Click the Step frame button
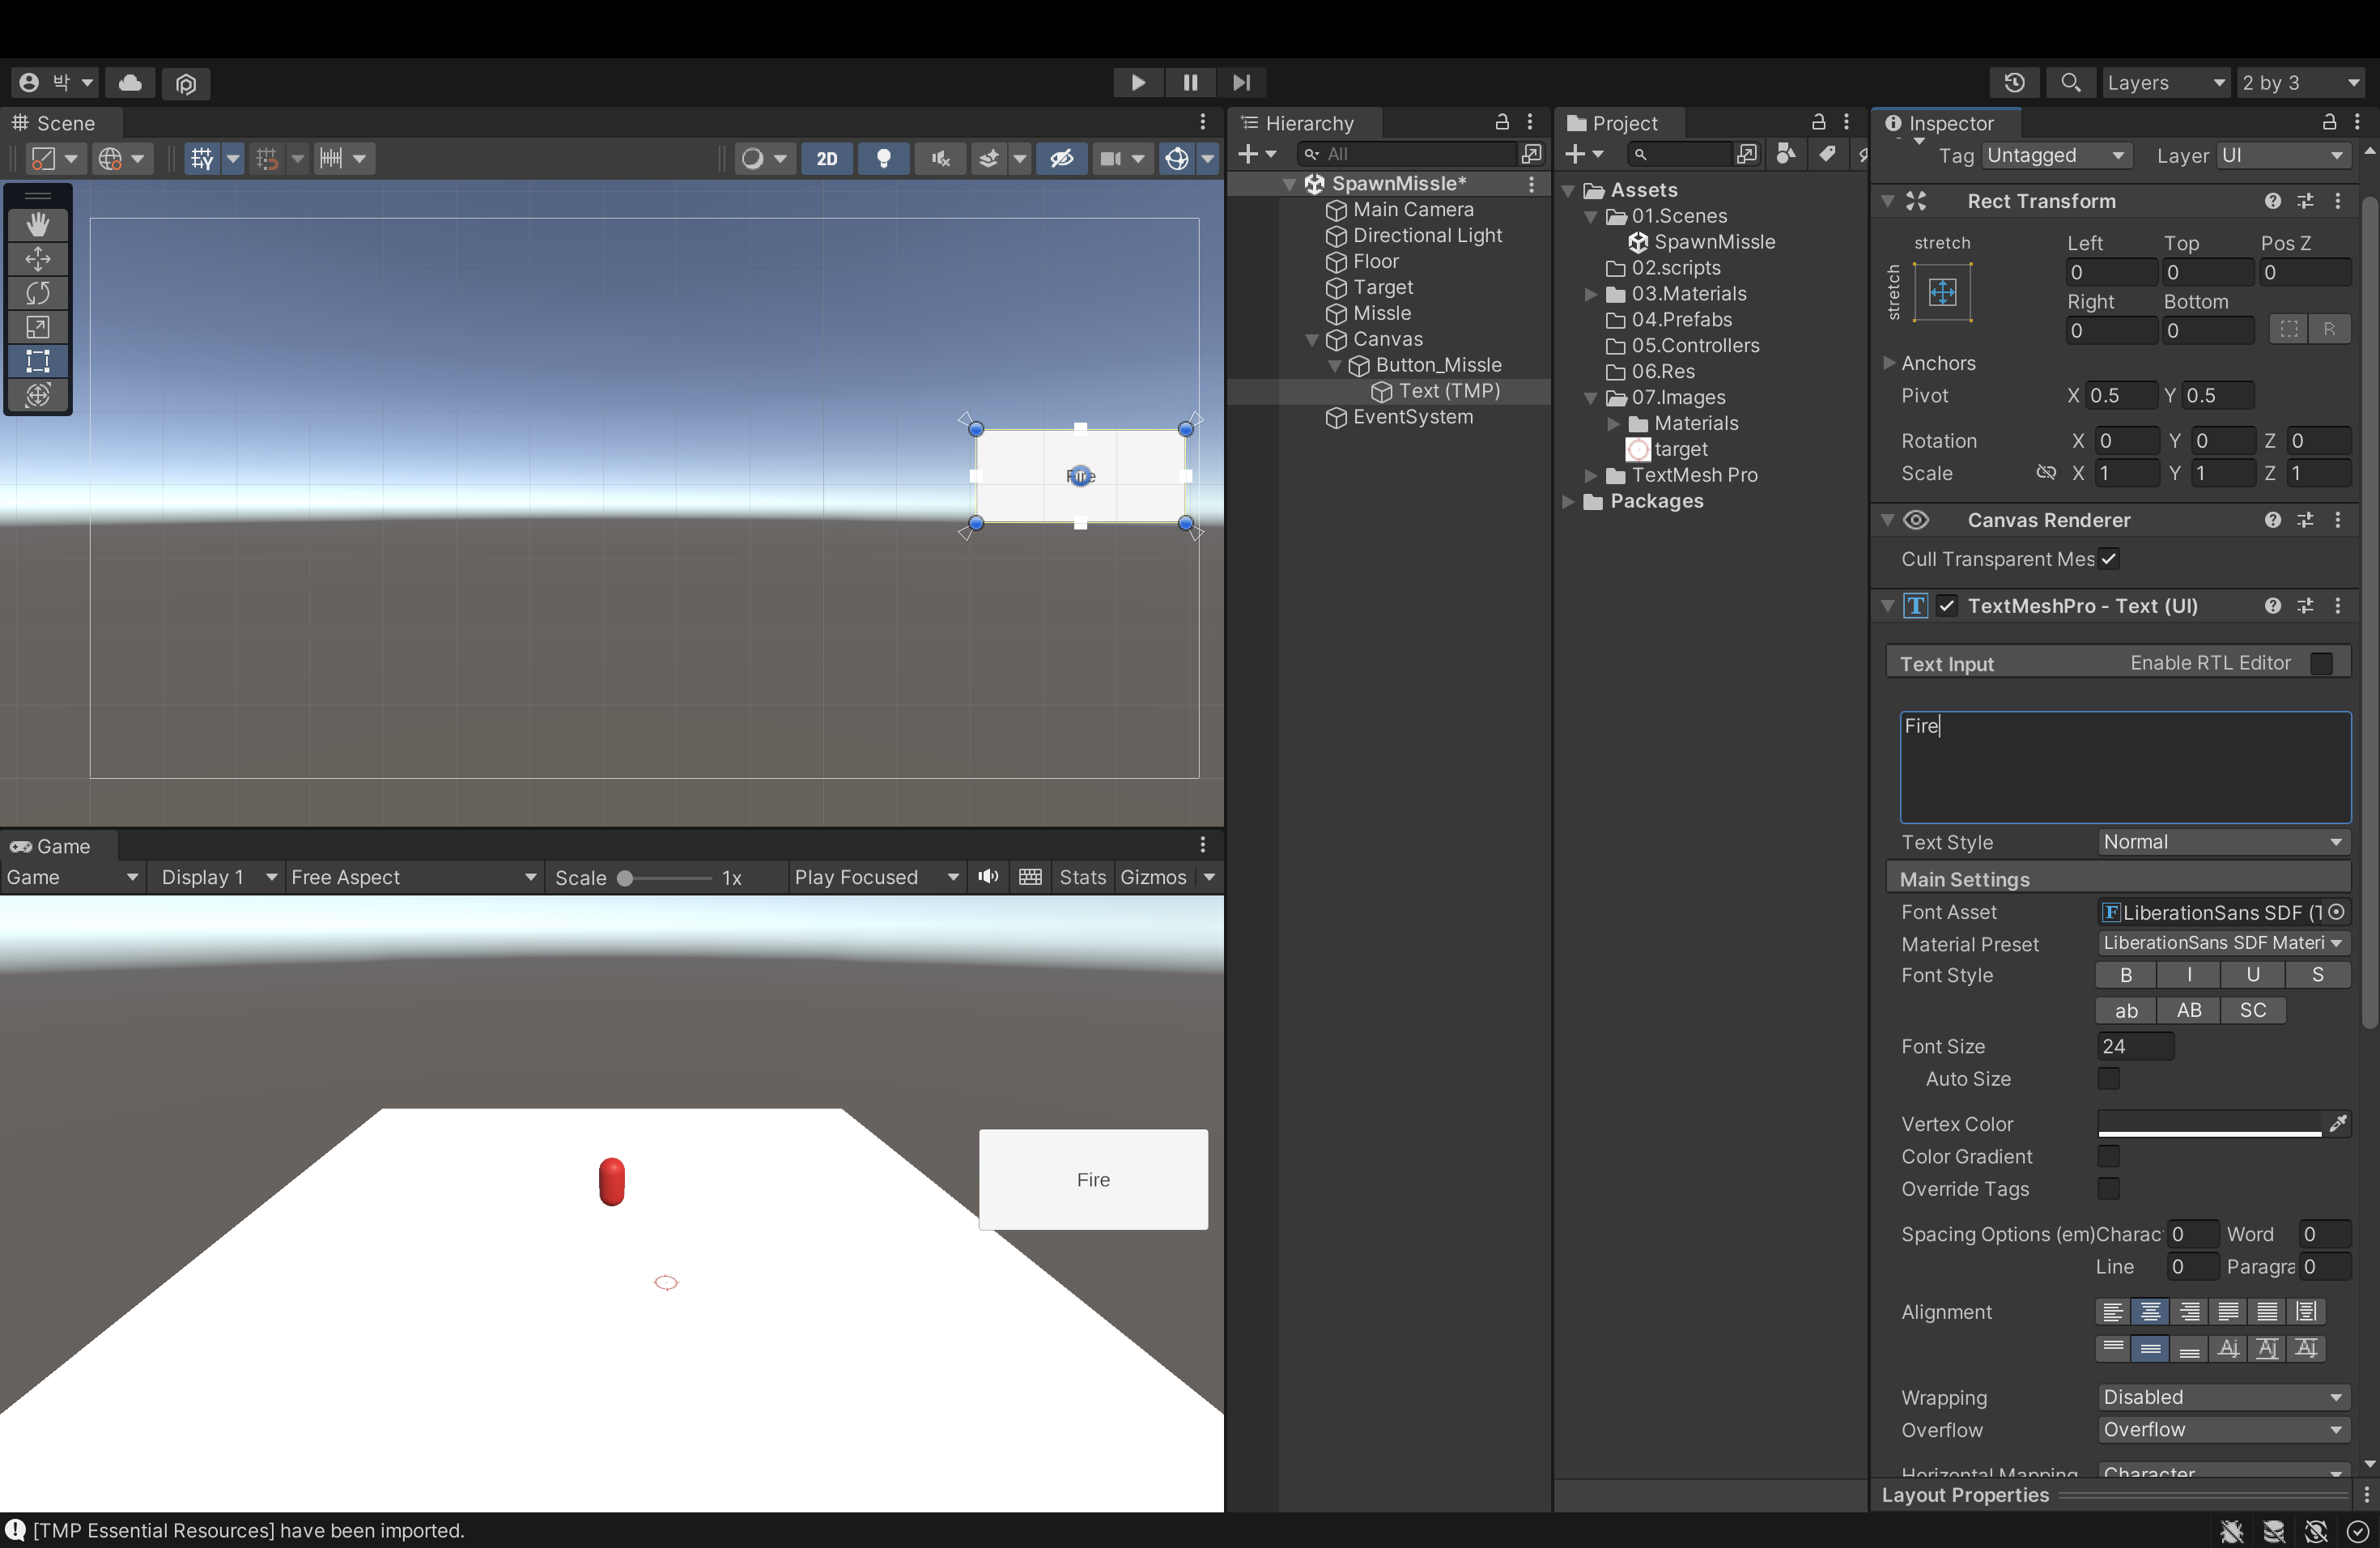This screenshot has width=2380, height=1548. (1242, 82)
